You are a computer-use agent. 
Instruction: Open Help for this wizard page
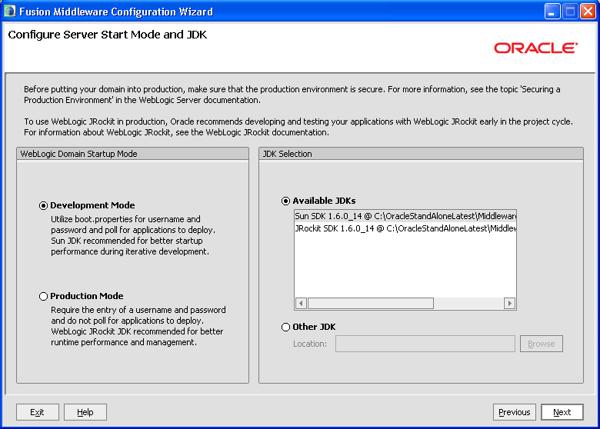click(85, 412)
